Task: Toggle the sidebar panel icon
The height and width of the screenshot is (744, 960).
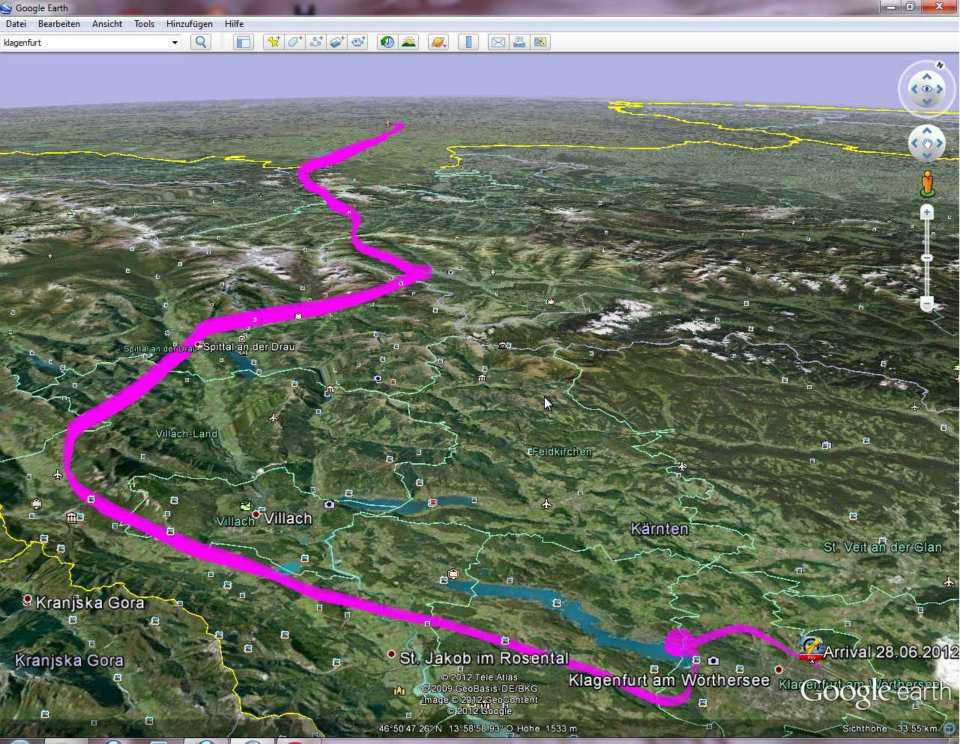Action: (x=243, y=42)
